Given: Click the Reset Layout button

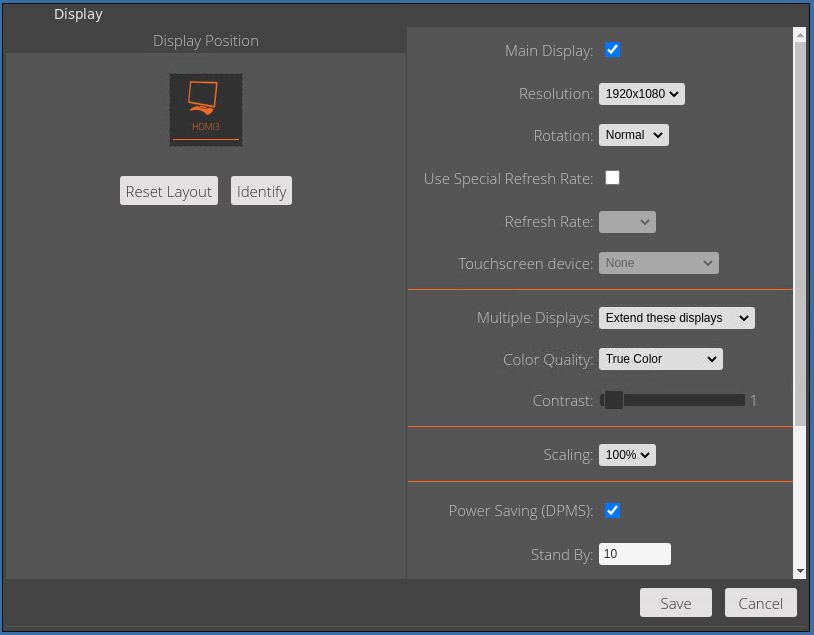Looking at the screenshot, I should pos(169,191).
